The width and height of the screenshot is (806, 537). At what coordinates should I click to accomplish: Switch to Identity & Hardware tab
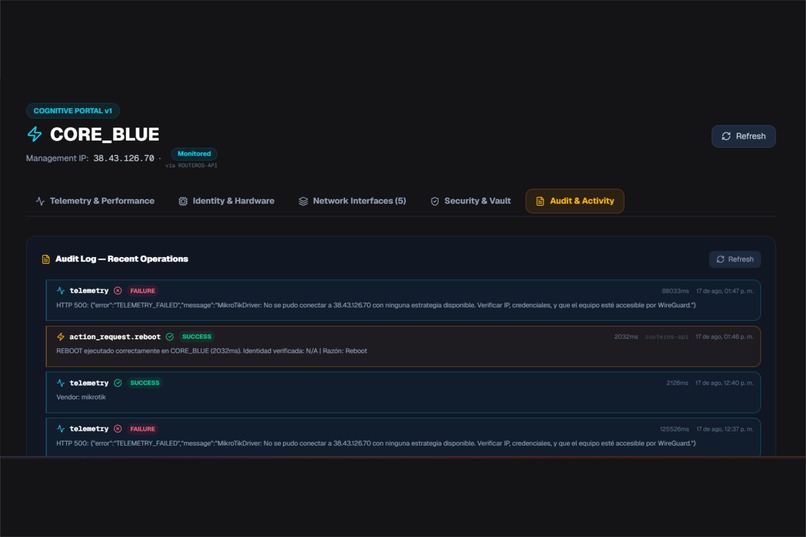(226, 201)
